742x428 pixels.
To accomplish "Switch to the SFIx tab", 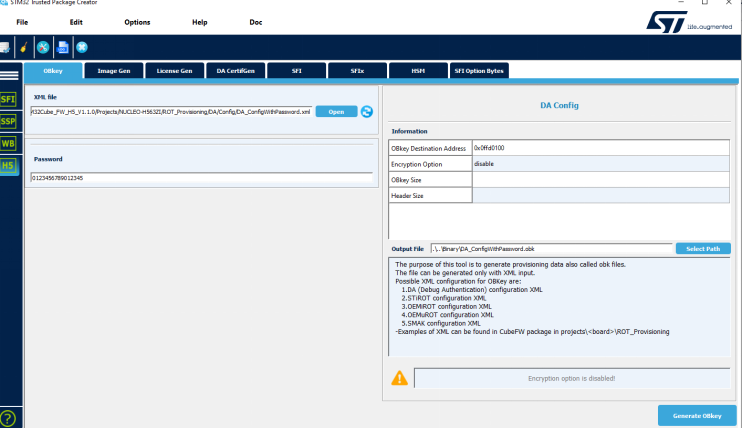I will (x=357, y=71).
